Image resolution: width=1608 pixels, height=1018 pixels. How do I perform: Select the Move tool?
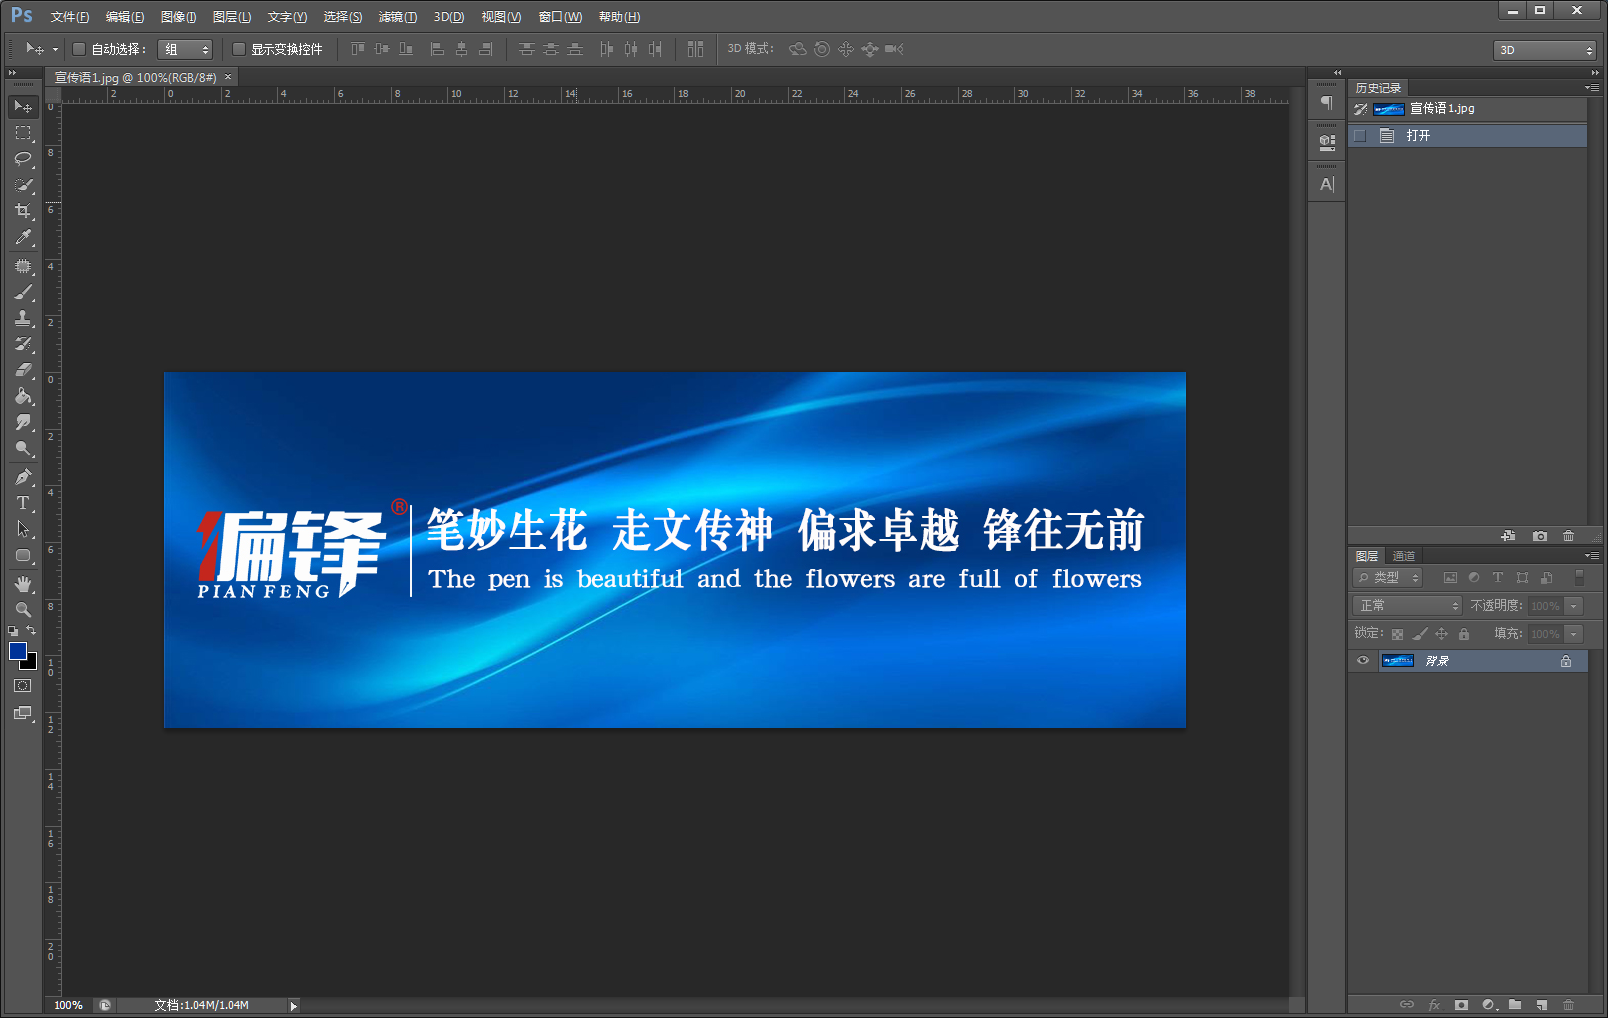(23, 106)
